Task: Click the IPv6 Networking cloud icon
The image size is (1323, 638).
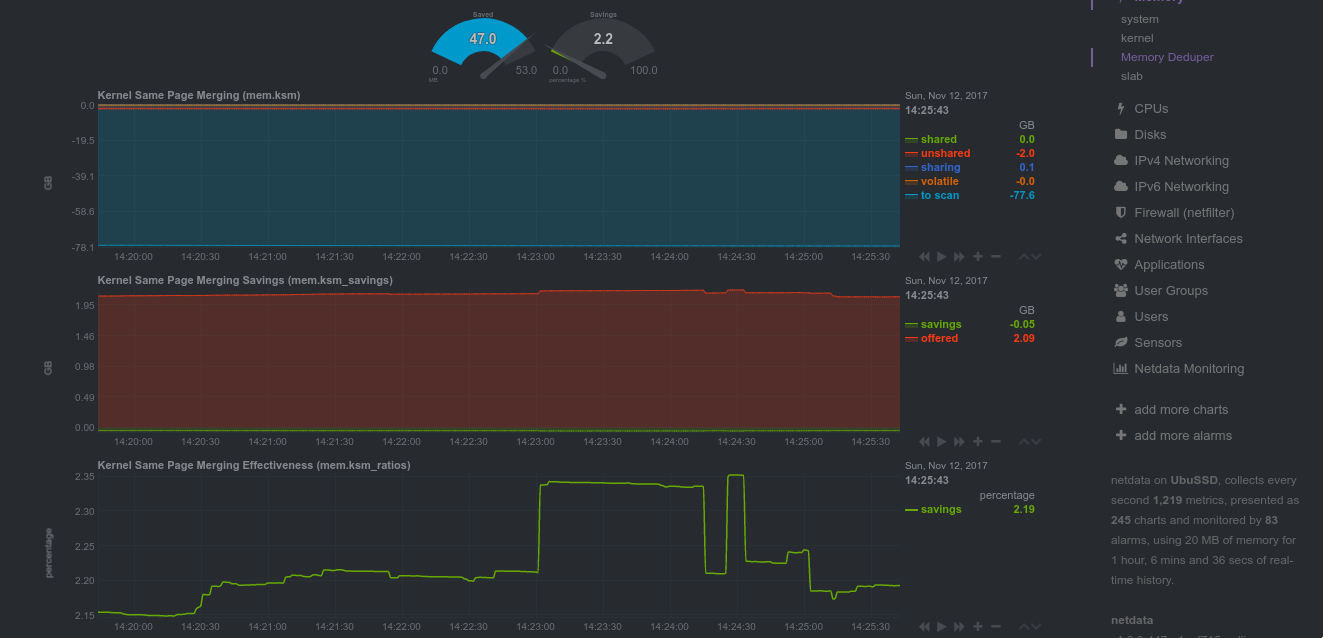Action: click(x=1120, y=186)
